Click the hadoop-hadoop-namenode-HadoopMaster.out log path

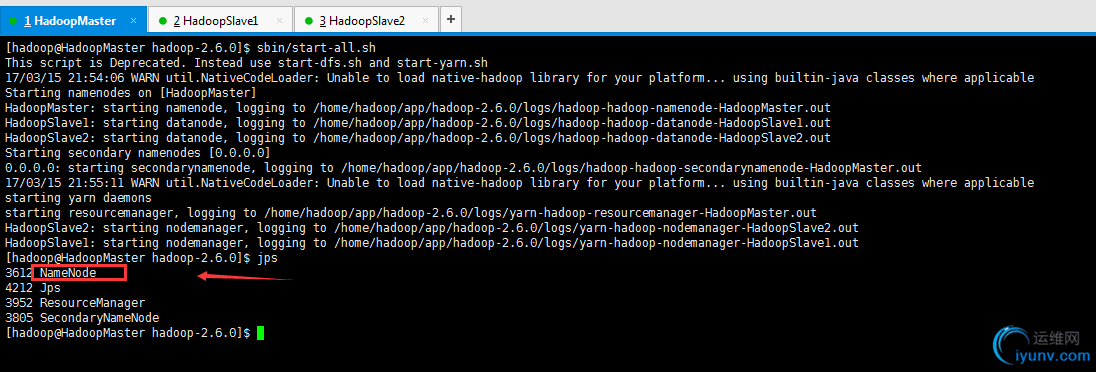pyautogui.click(x=572, y=108)
